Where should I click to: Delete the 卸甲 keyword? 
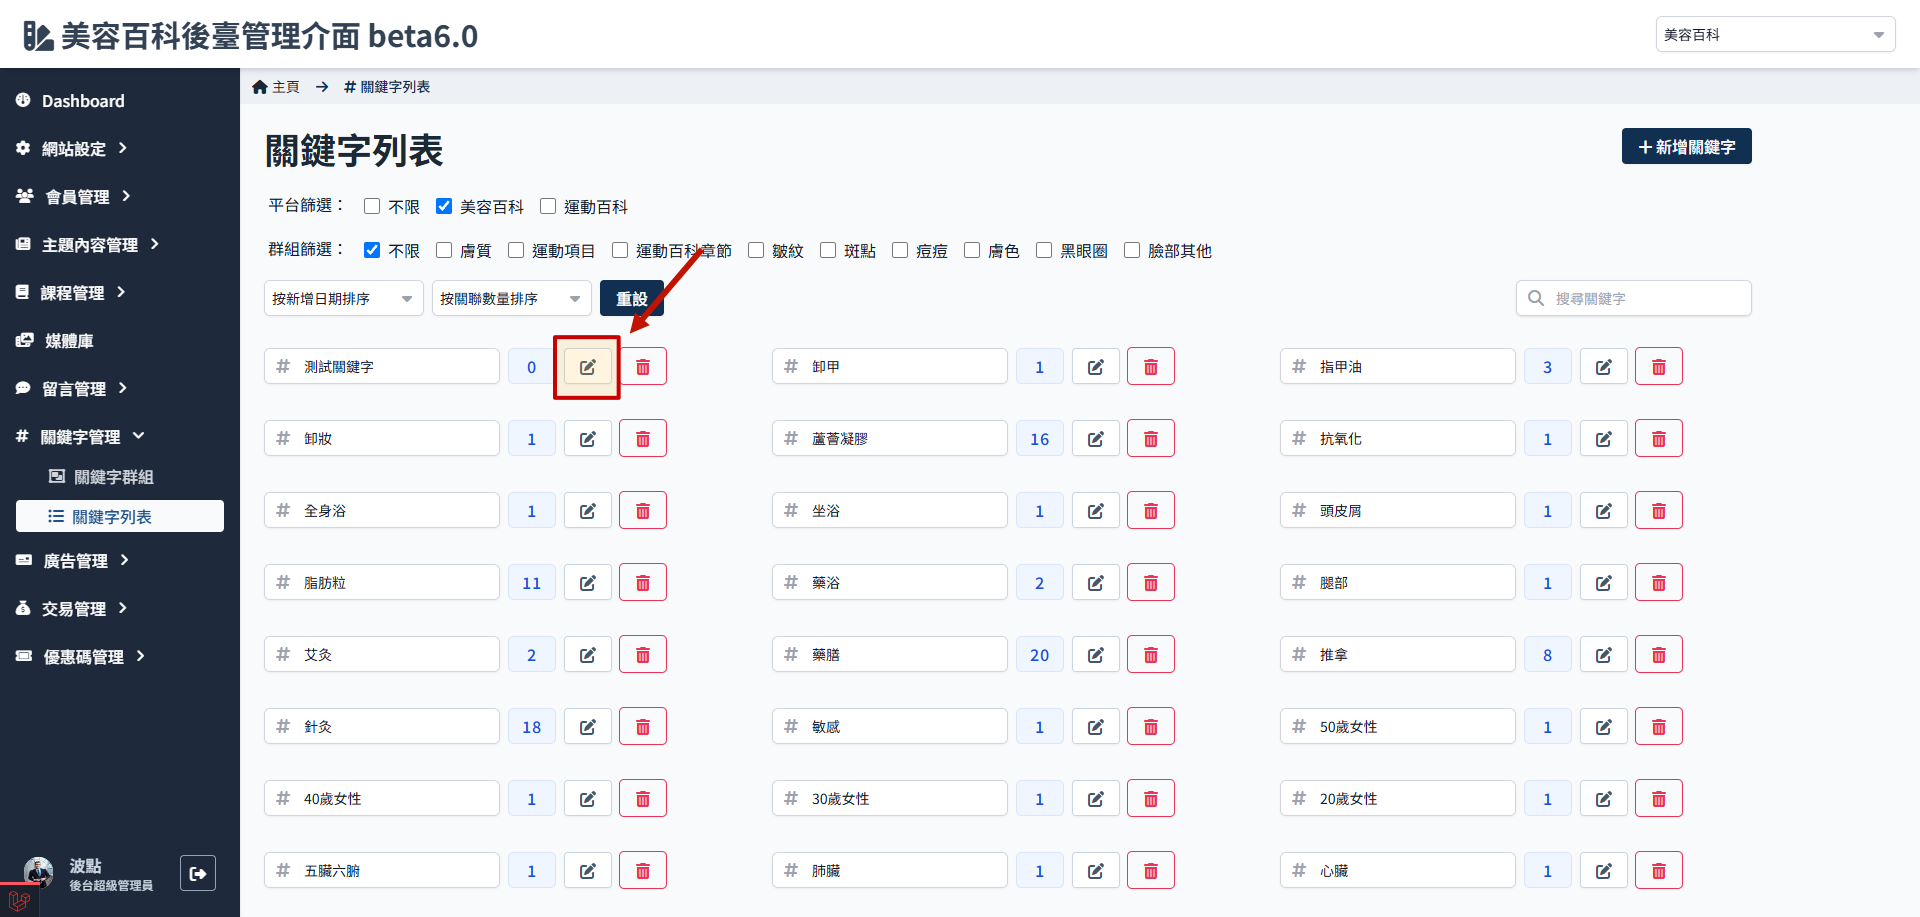[x=1151, y=367]
